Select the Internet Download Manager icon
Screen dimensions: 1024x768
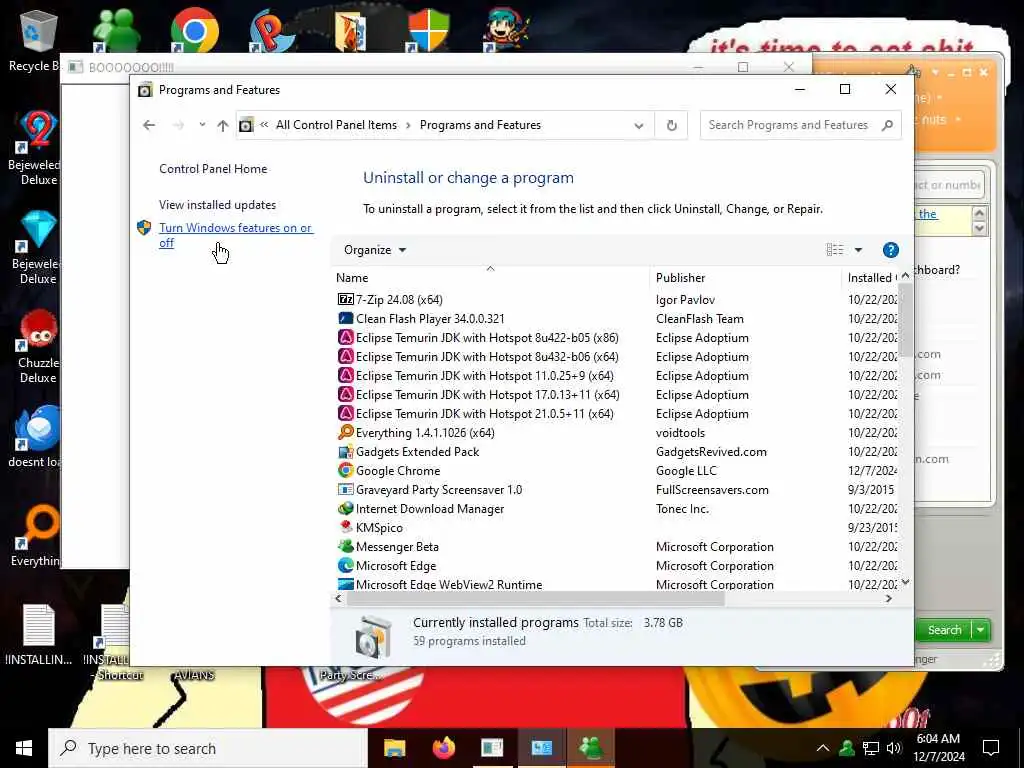click(345, 508)
